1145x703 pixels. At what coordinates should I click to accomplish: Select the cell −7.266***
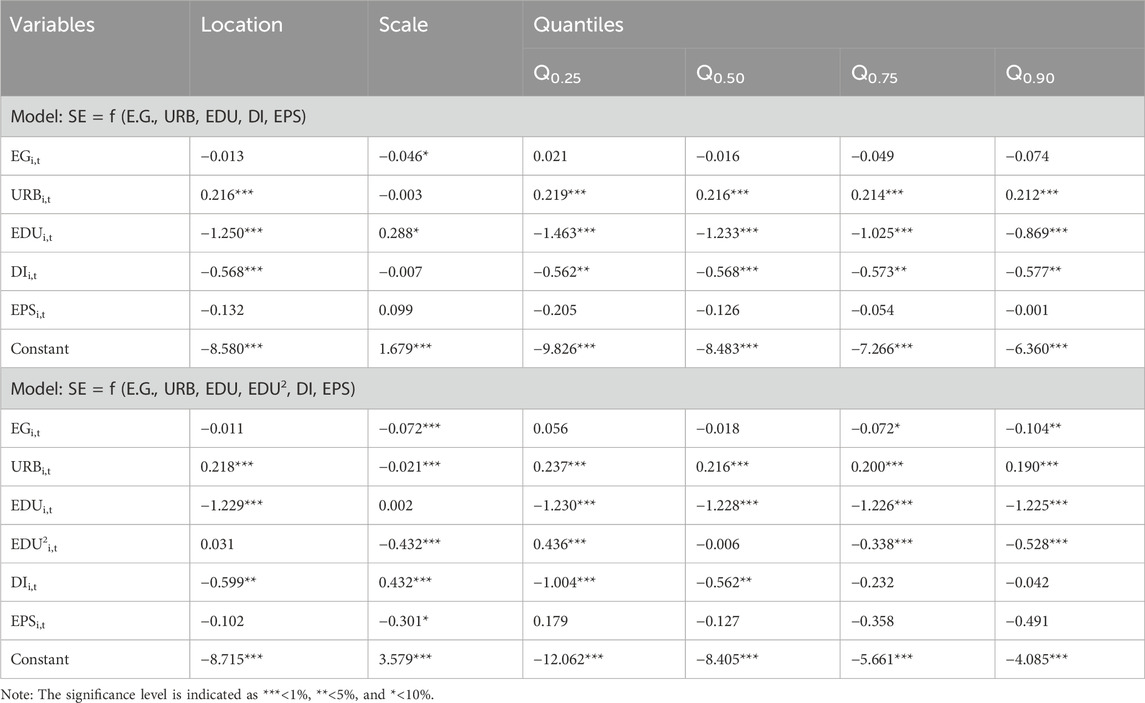click(882, 349)
